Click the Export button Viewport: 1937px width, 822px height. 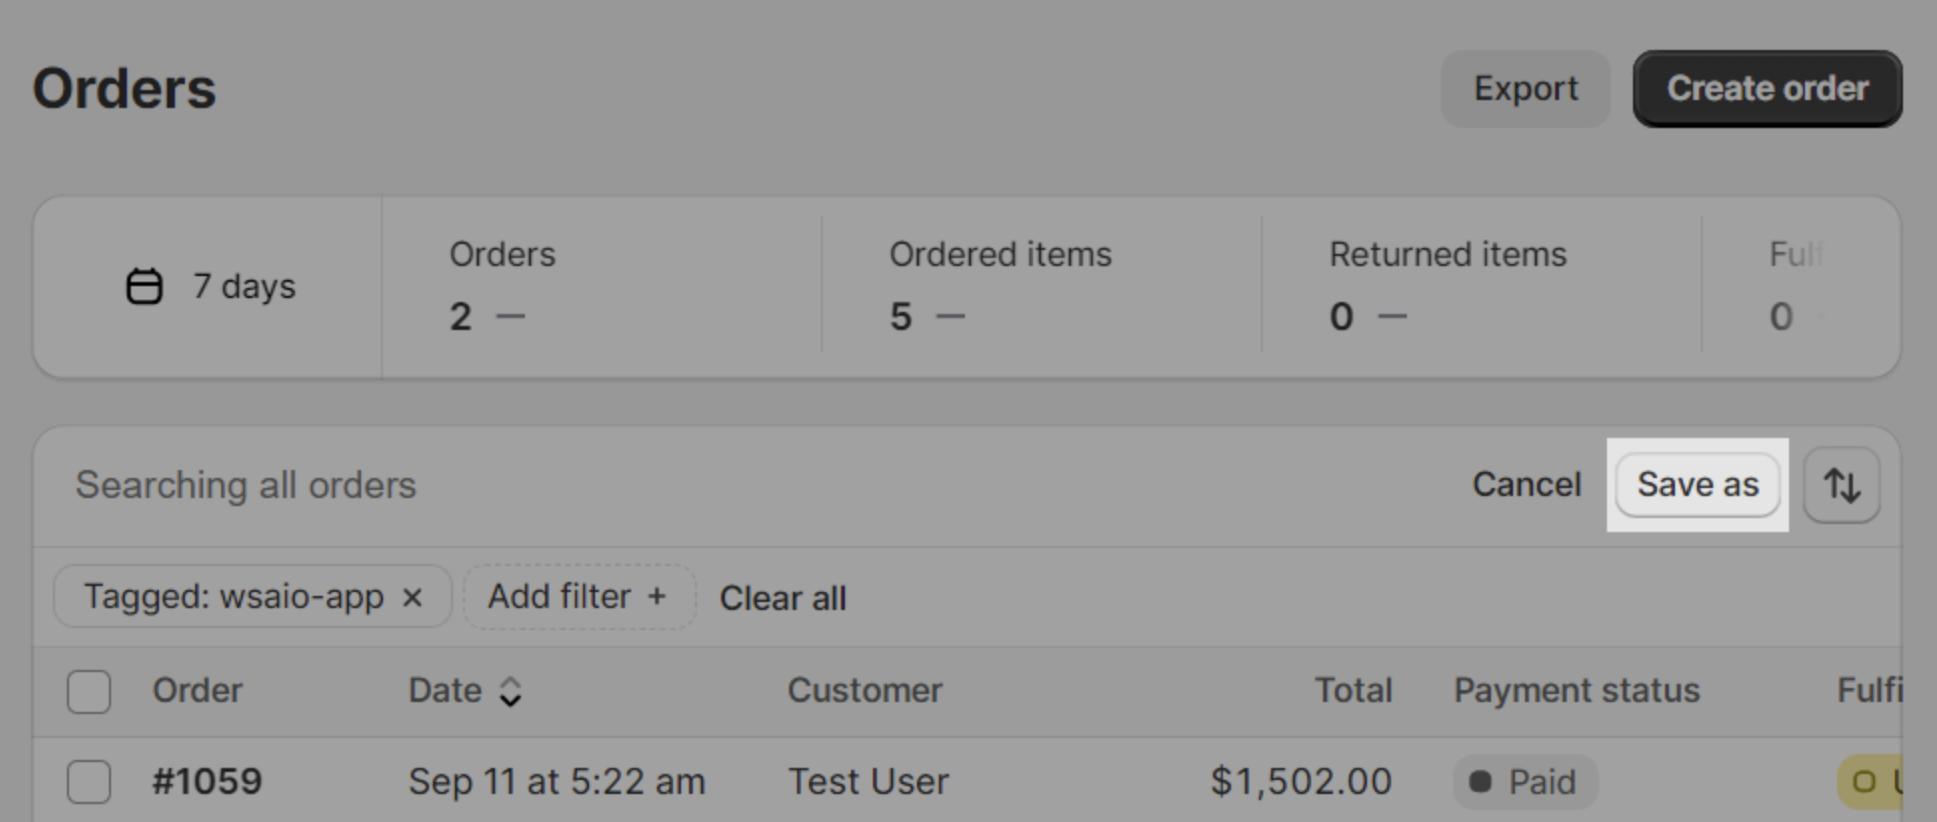point(1525,89)
